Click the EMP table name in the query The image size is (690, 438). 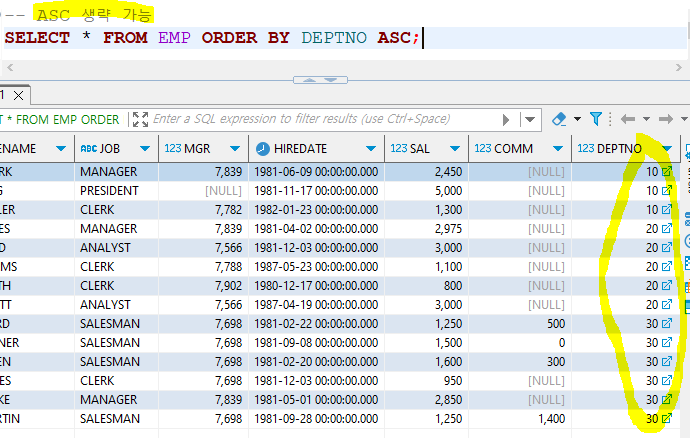point(174,38)
